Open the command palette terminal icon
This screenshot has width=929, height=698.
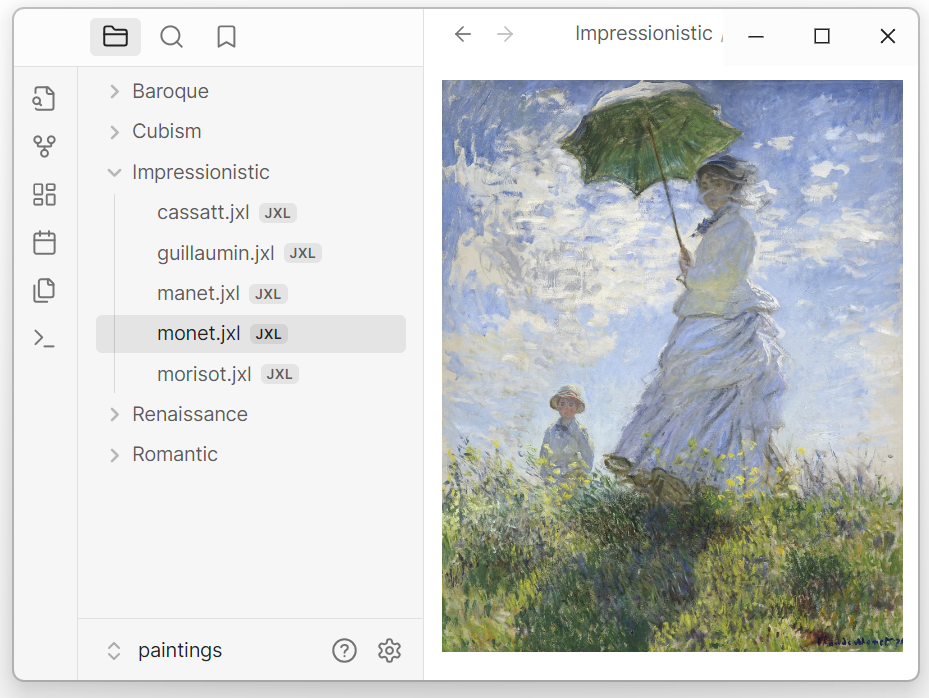(44, 338)
